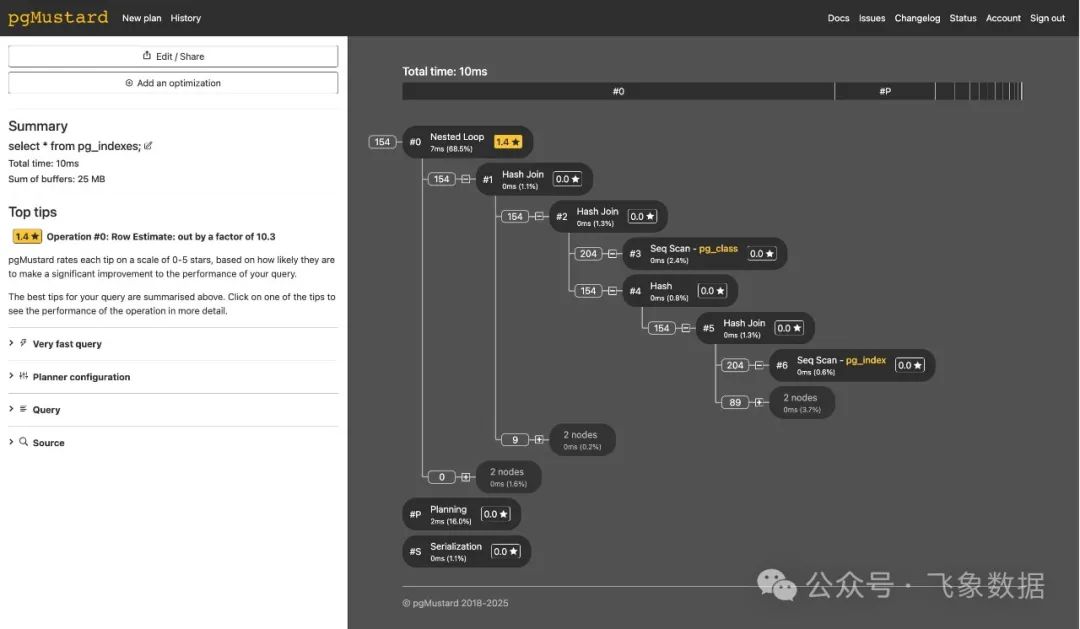Screen dimensions: 1080x629
Task: Select the #3 Seq Scan pg_class node
Action: coord(705,254)
